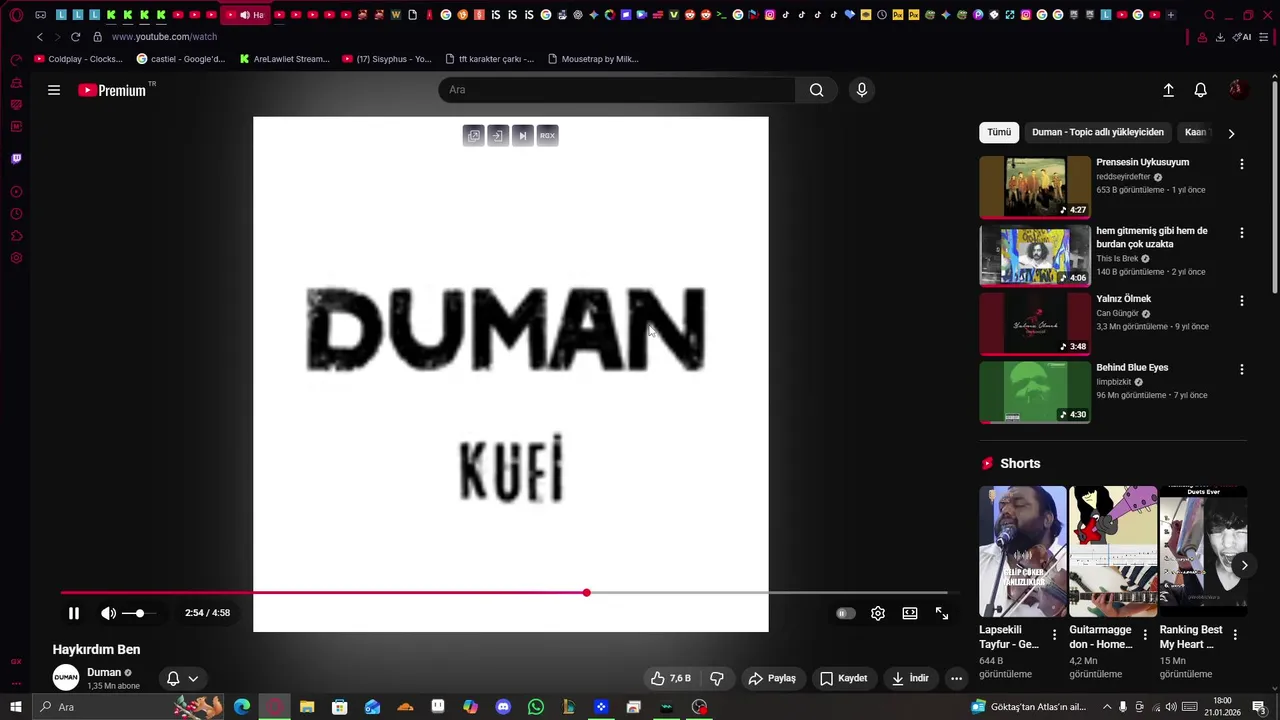The image size is (1280, 720).
Task: Mute the video with speaker icon
Action: tap(108, 613)
